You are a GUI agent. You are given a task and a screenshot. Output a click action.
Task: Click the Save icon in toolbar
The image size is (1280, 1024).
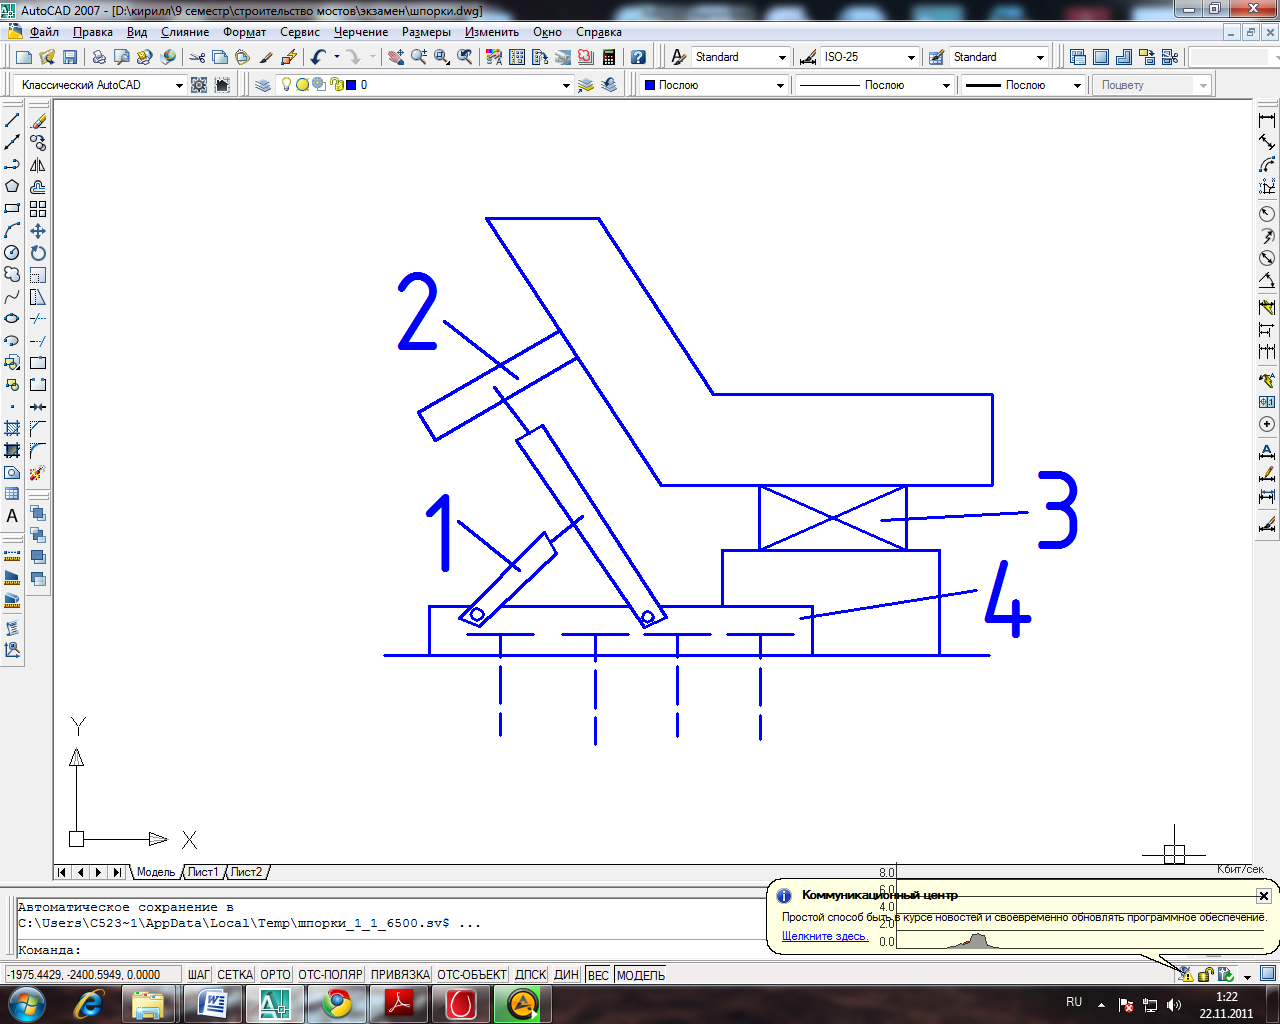pos(70,57)
